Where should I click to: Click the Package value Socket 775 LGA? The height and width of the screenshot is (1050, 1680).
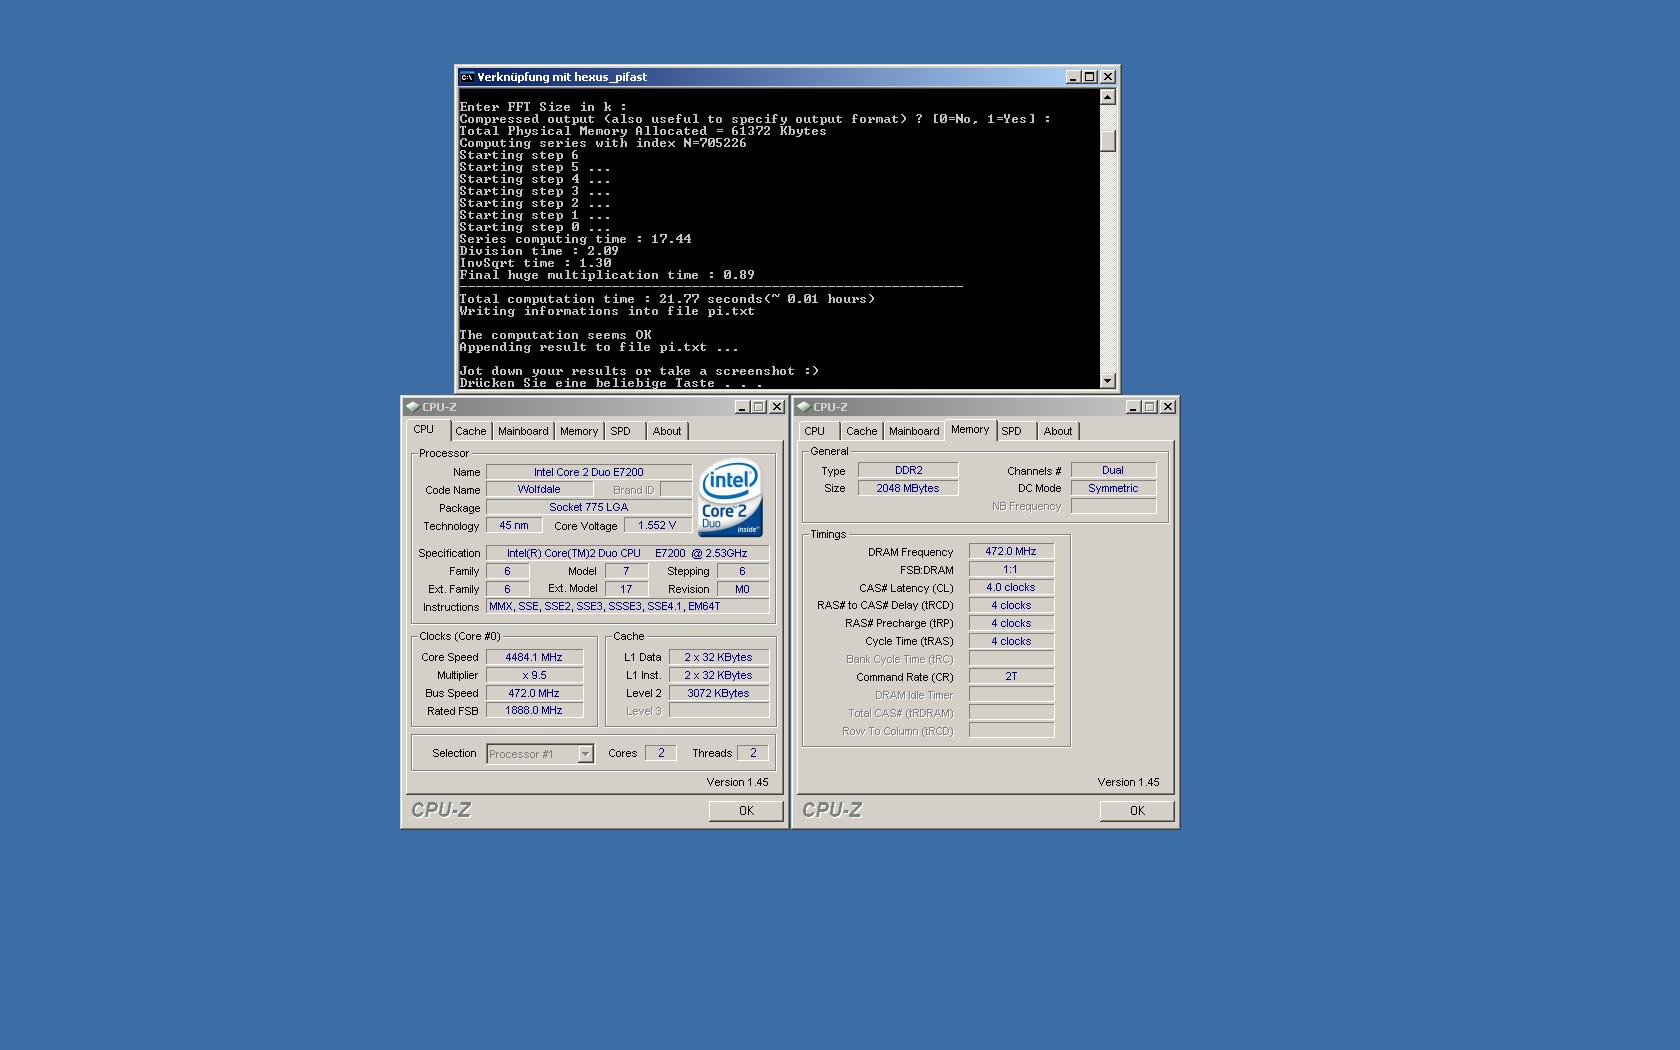coord(589,508)
